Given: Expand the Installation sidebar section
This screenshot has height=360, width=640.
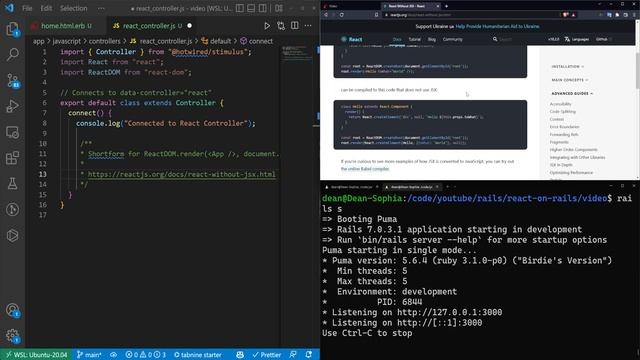Looking at the screenshot, I should click(567, 67).
